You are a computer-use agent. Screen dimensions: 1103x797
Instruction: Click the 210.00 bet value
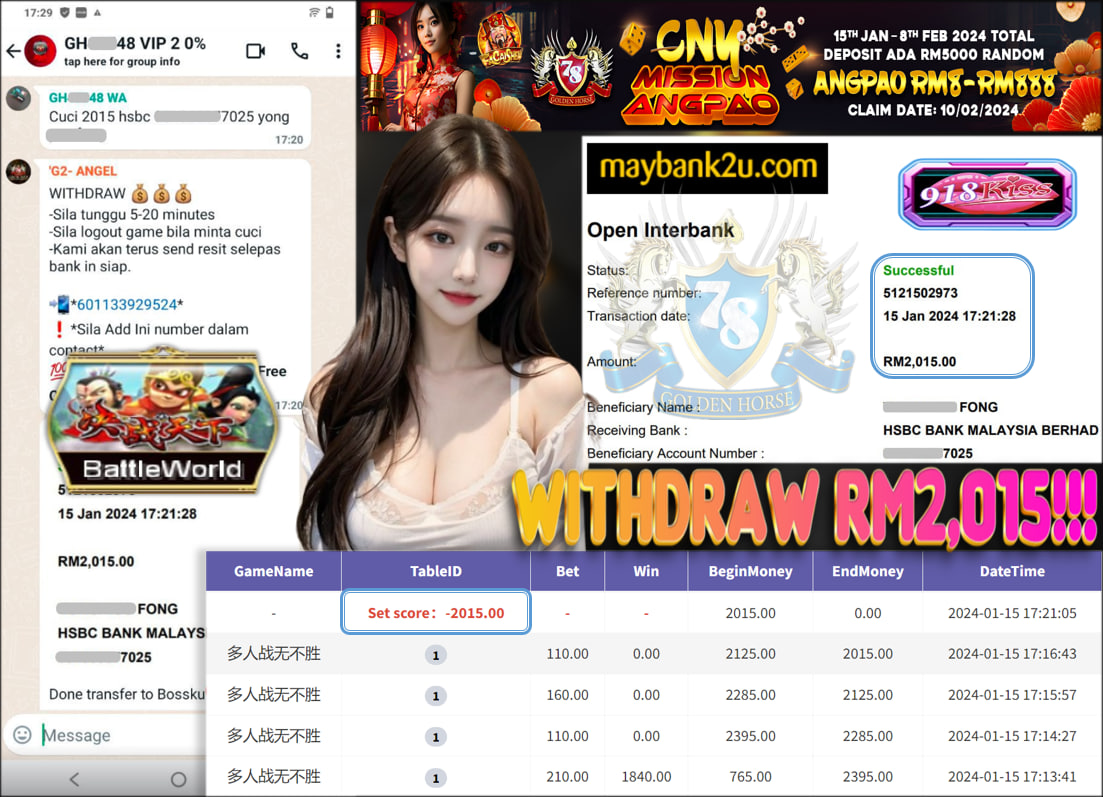tap(567, 777)
